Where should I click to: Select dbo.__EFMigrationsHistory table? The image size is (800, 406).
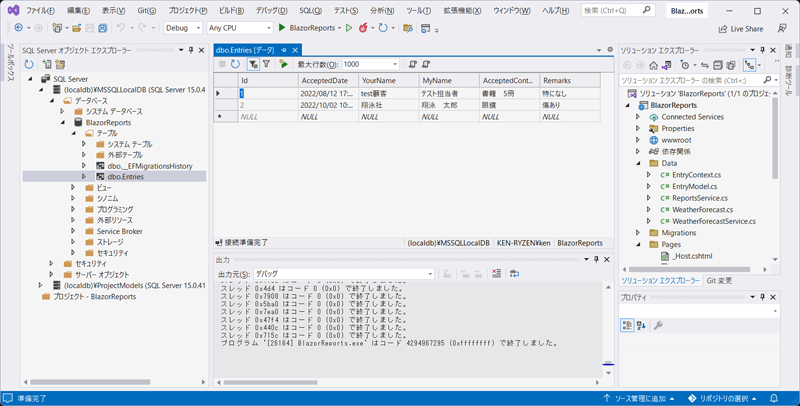[x=150, y=166]
